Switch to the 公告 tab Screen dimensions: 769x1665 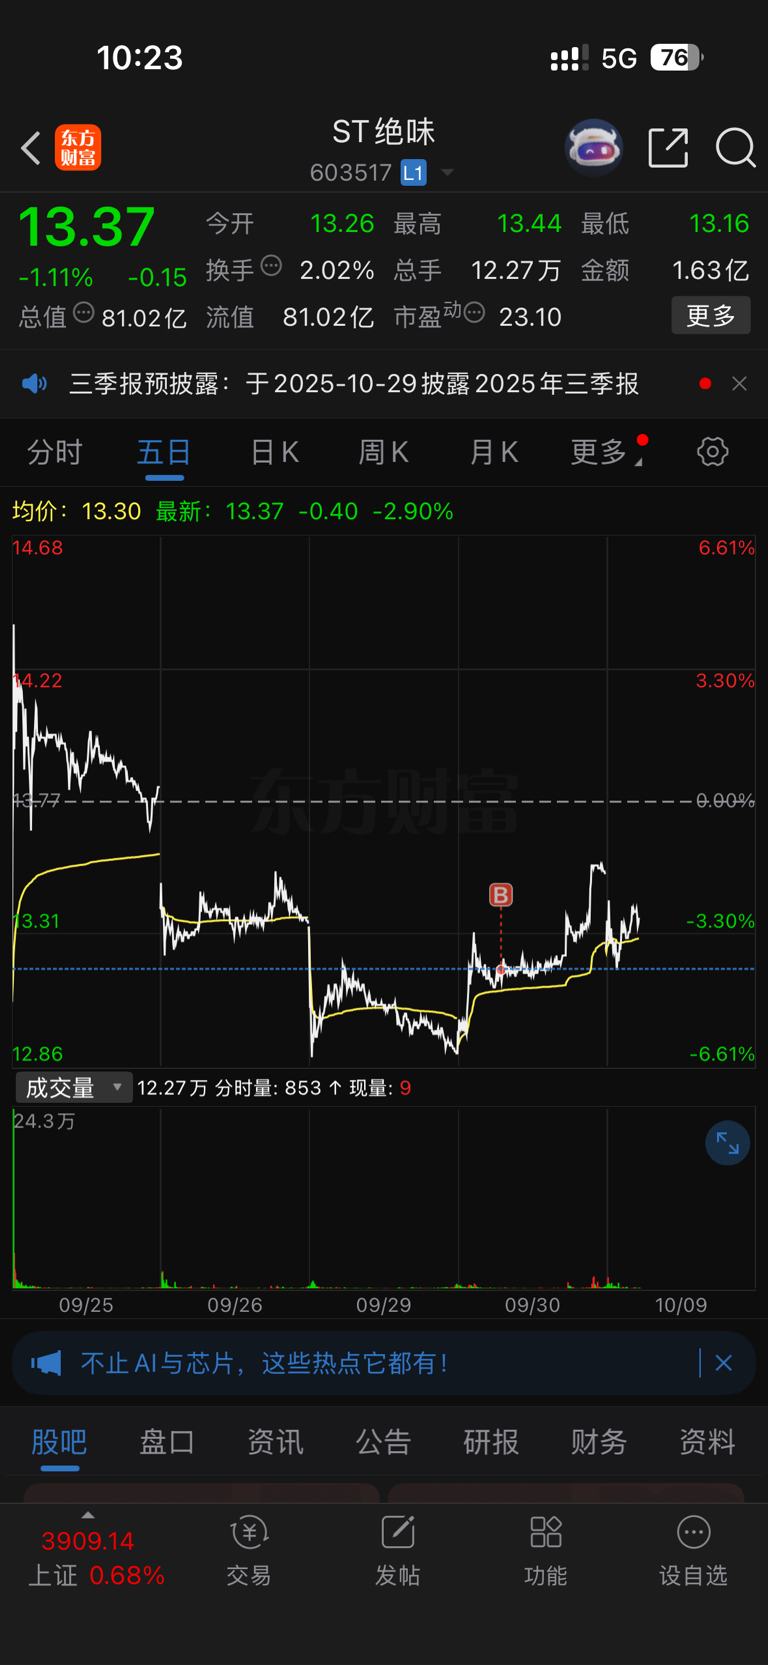coord(384,1442)
